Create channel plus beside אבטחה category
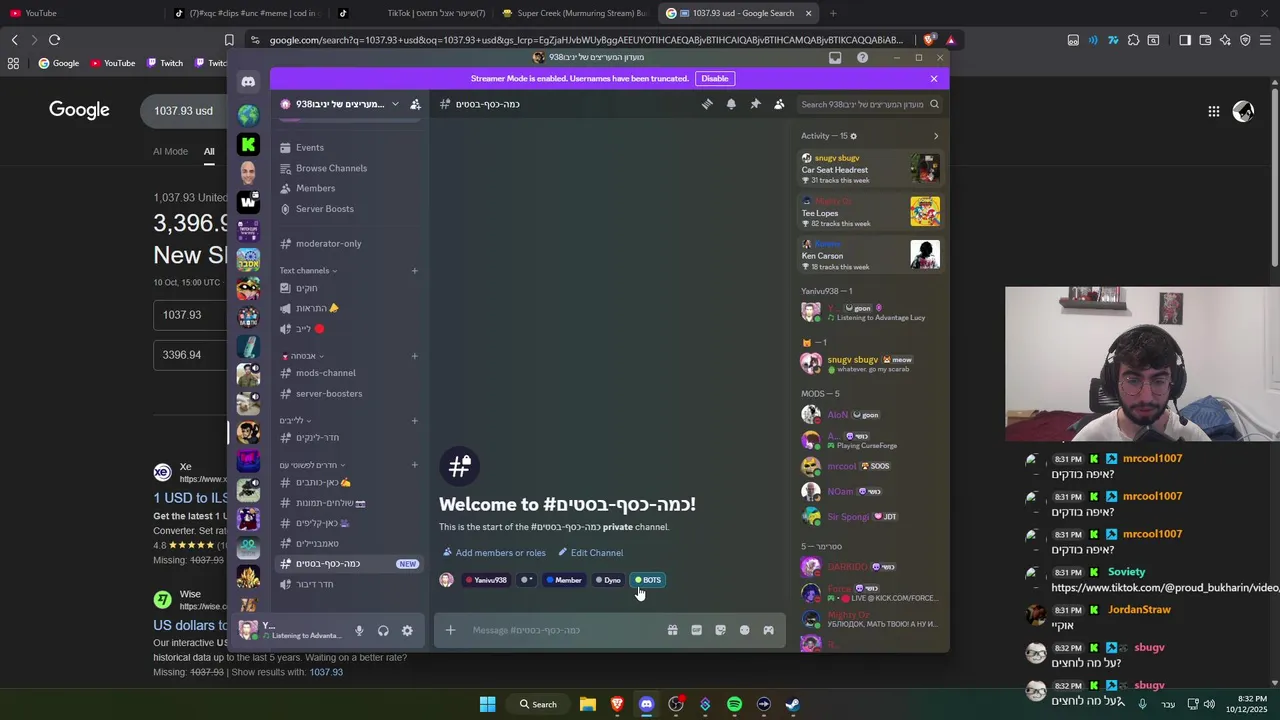1280x720 pixels. (415, 356)
